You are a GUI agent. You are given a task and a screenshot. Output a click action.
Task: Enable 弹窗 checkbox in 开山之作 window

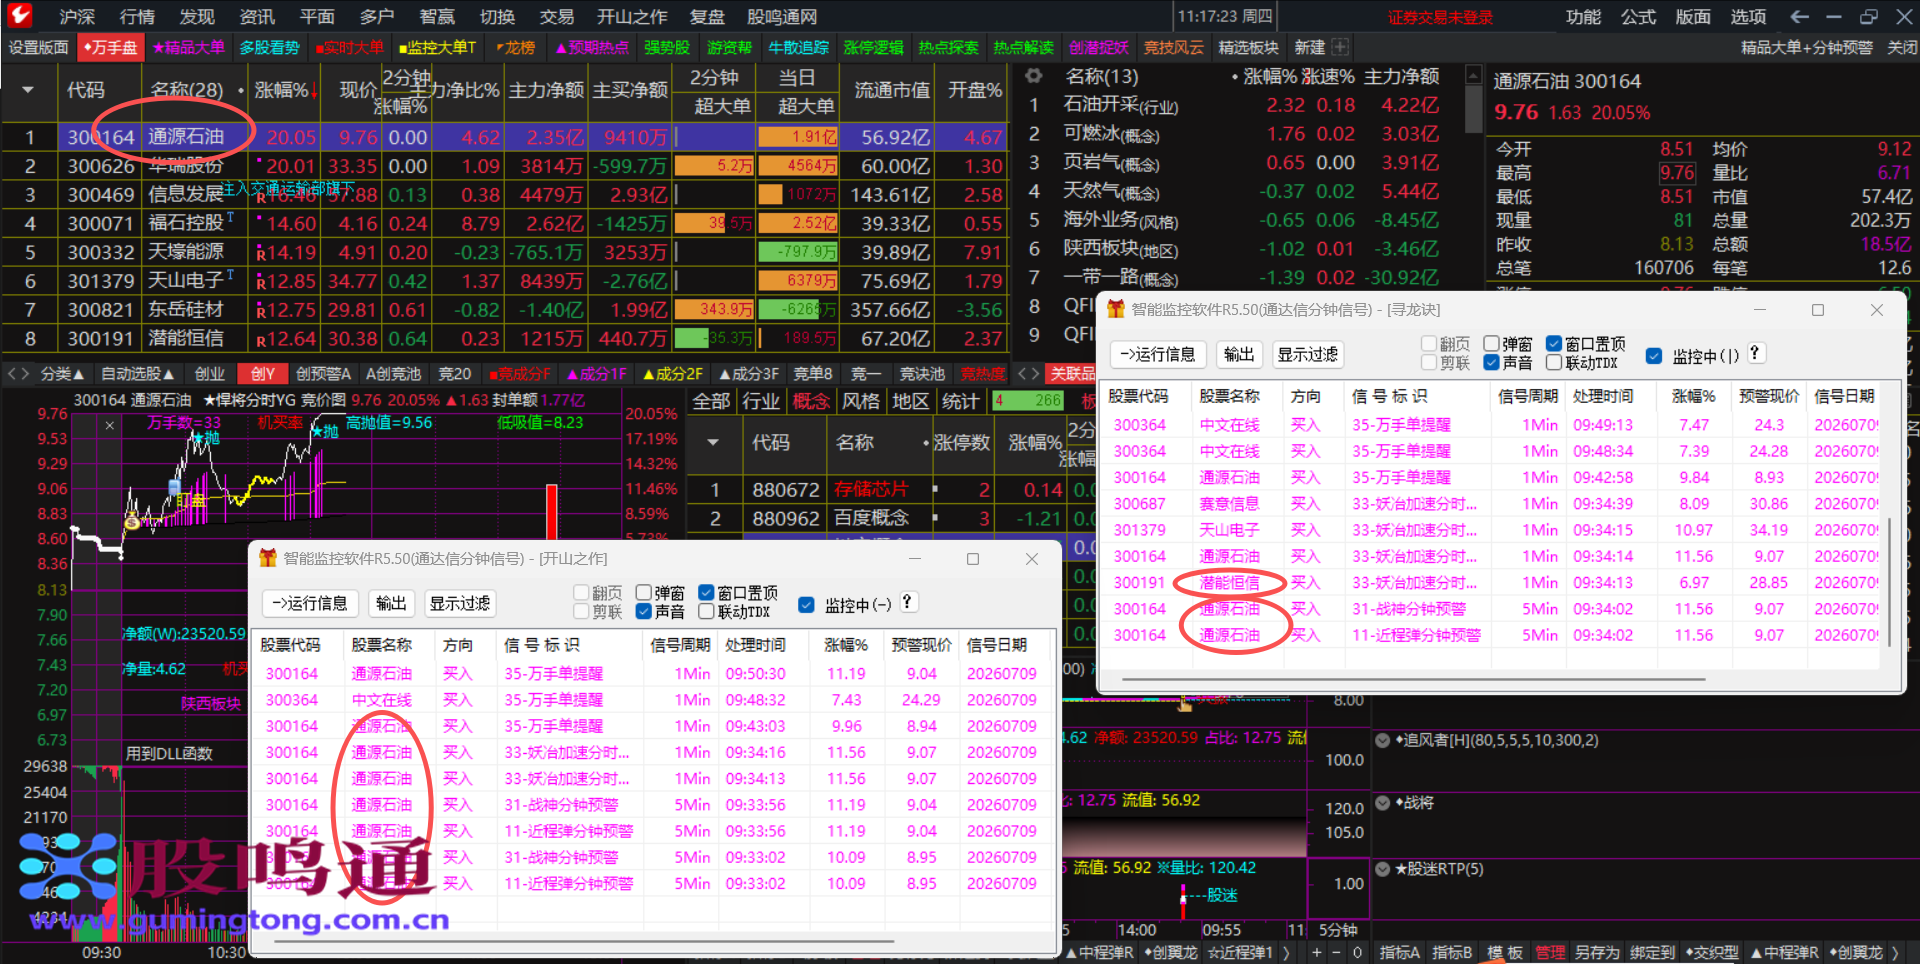[x=644, y=593]
